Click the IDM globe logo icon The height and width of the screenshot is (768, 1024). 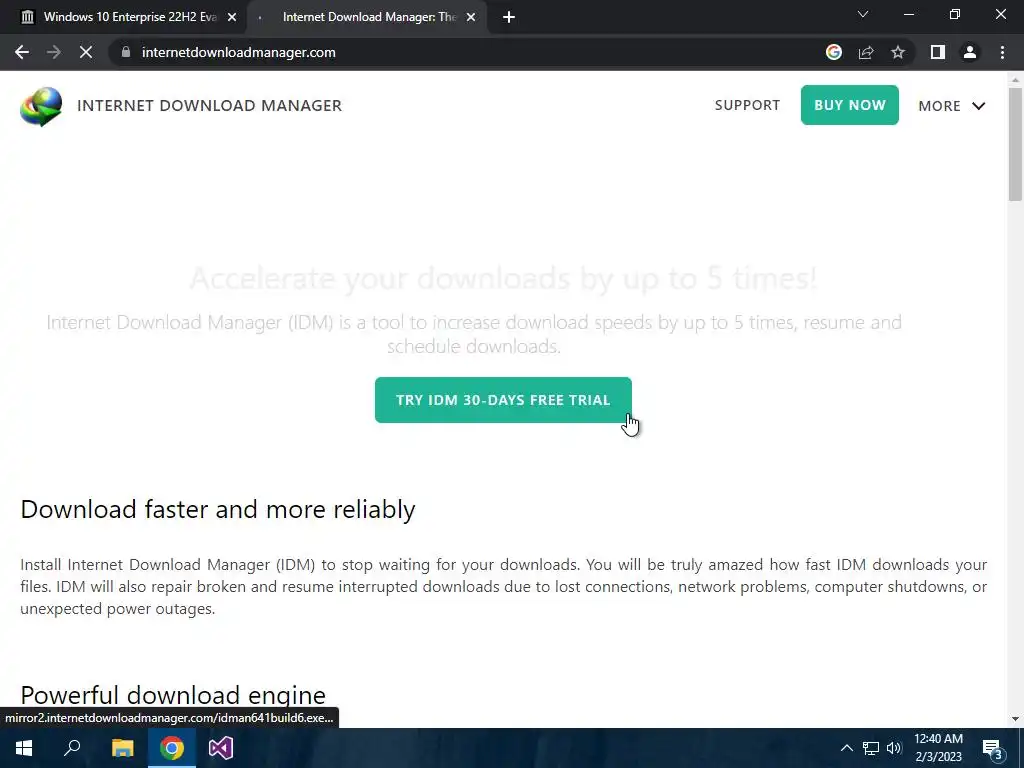pos(41,106)
